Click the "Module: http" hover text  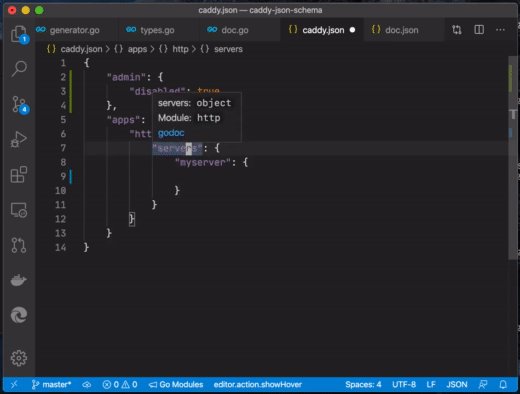click(189, 118)
